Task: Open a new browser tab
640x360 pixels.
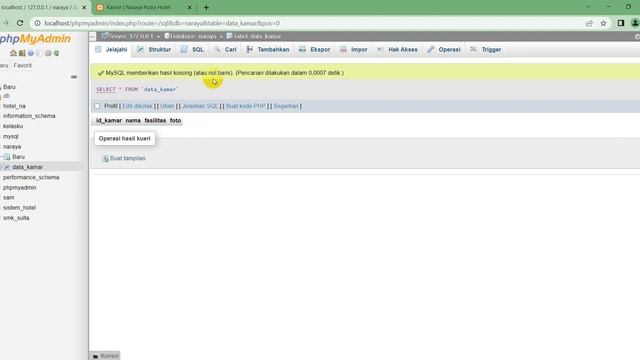Action: pos(206,7)
